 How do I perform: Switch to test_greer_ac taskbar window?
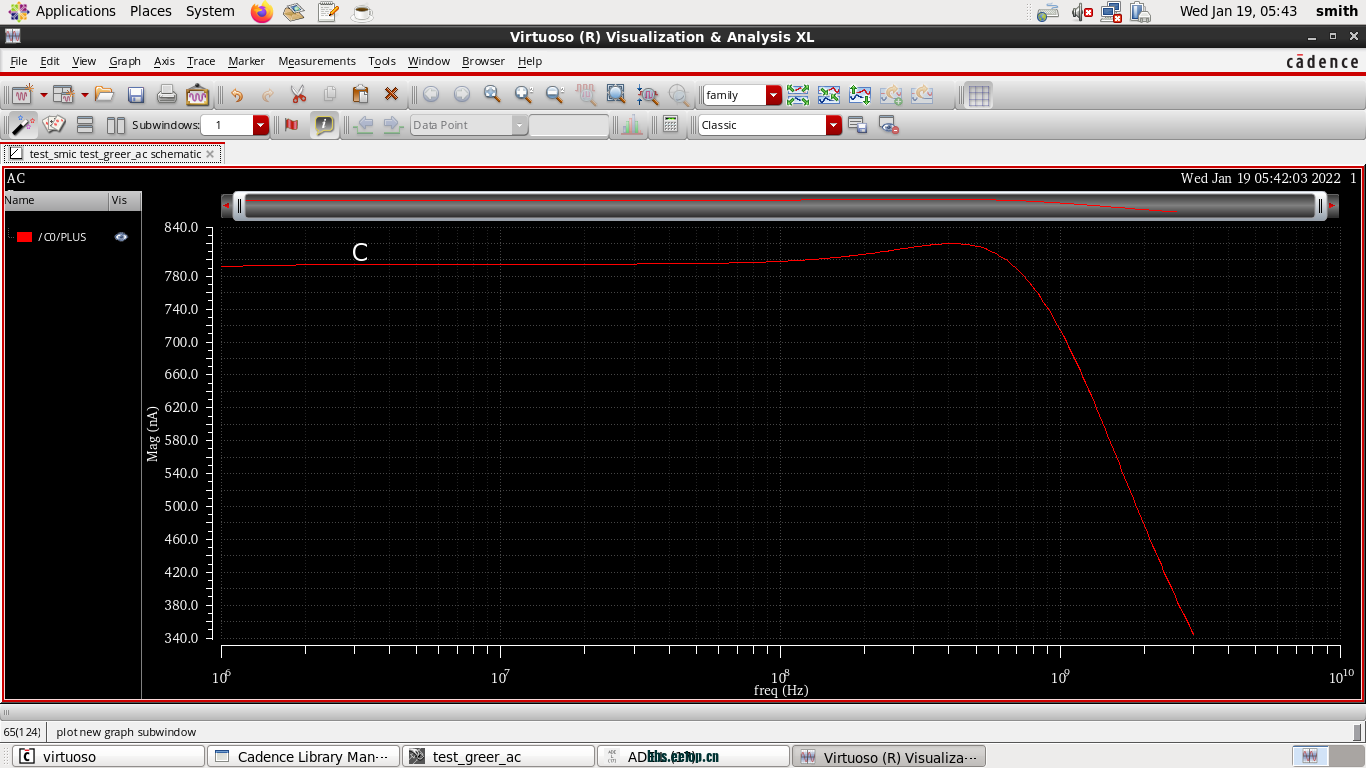coord(498,757)
